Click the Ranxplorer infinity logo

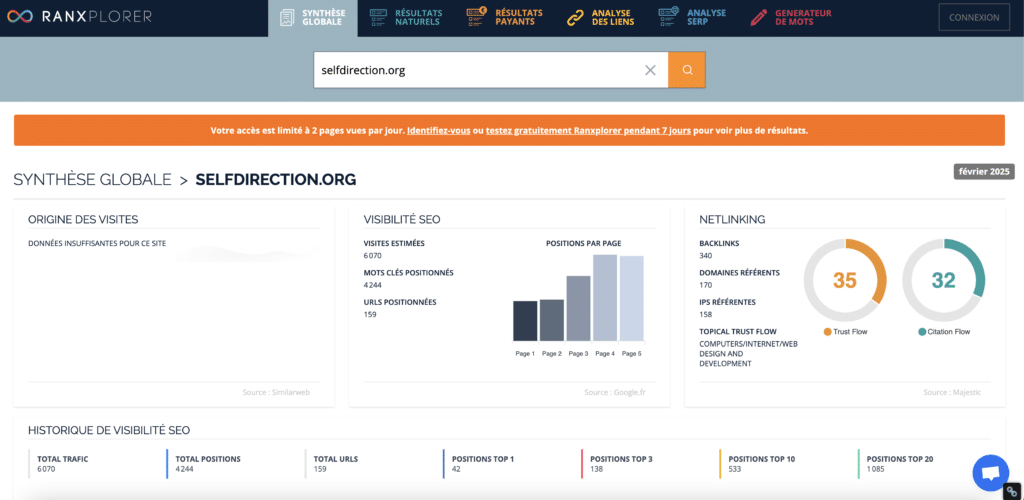tap(19, 17)
